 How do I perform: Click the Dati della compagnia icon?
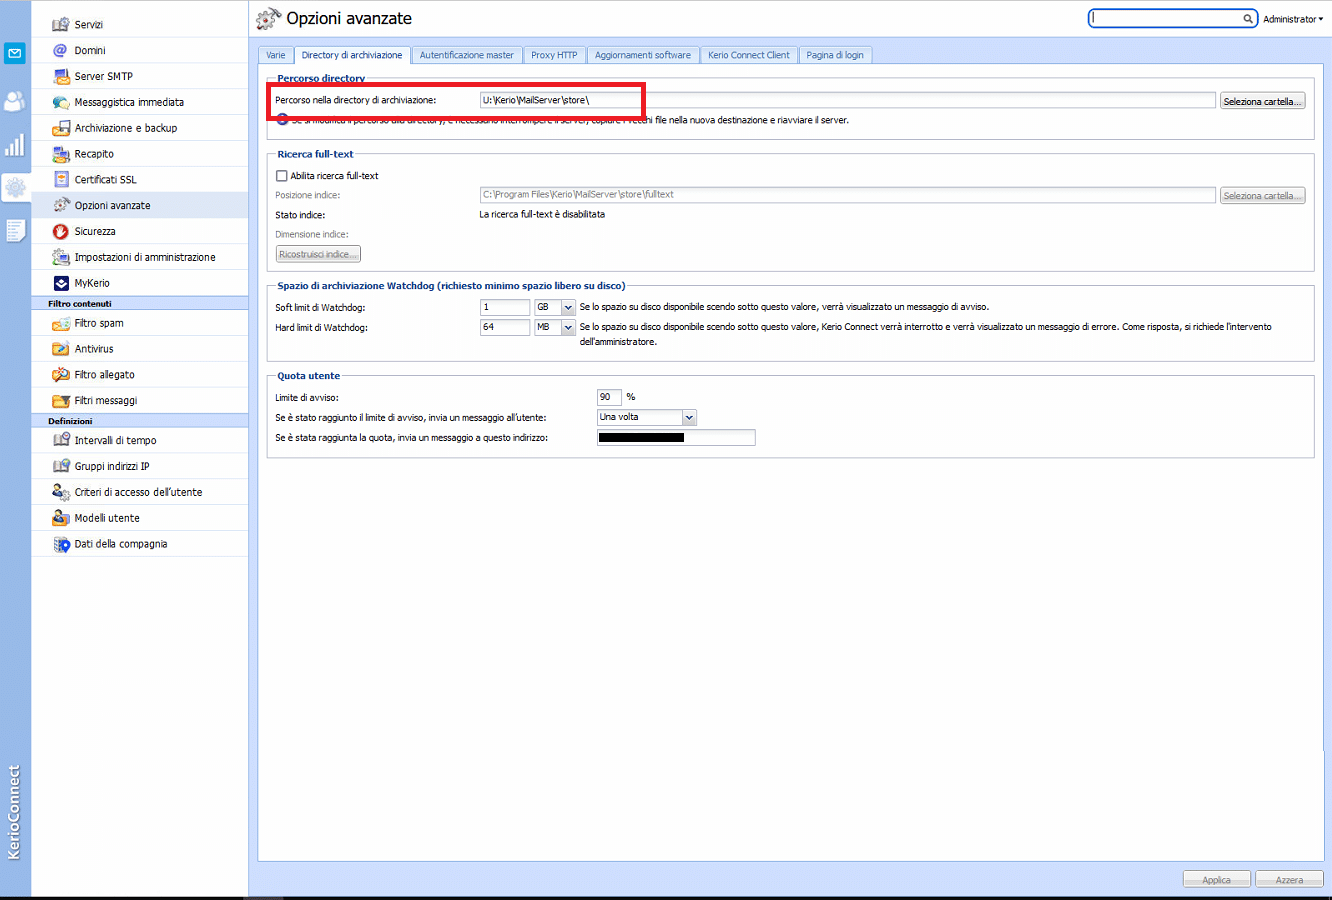point(61,544)
